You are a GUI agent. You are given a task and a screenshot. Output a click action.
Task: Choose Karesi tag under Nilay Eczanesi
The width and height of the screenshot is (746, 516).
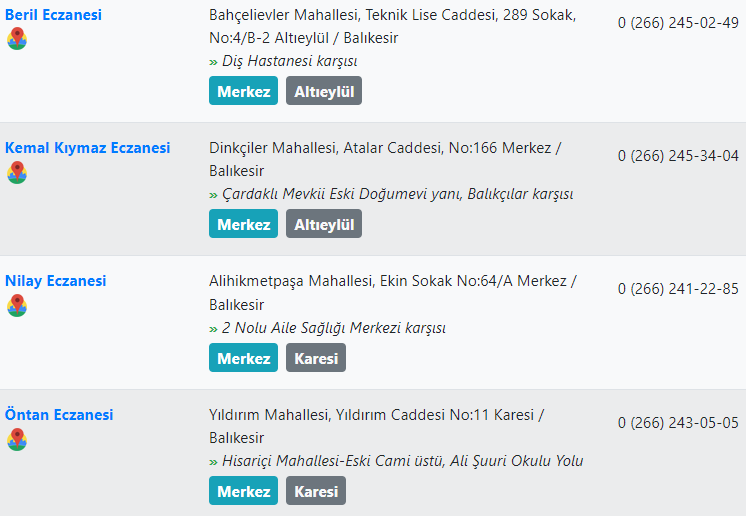tap(316, 358)
